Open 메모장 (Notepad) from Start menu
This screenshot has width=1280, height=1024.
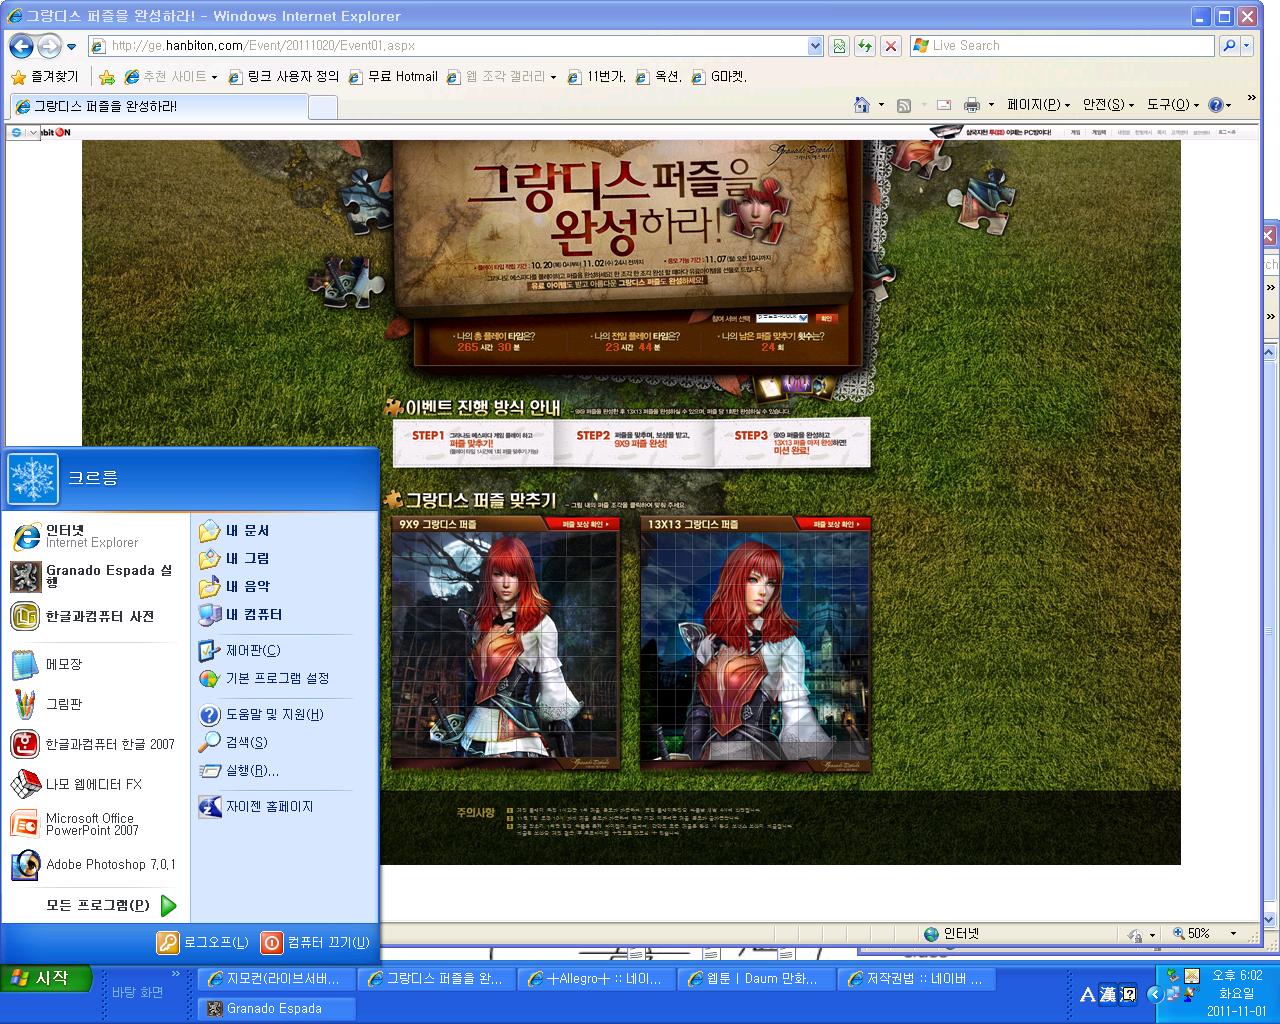tap(95, 664)
